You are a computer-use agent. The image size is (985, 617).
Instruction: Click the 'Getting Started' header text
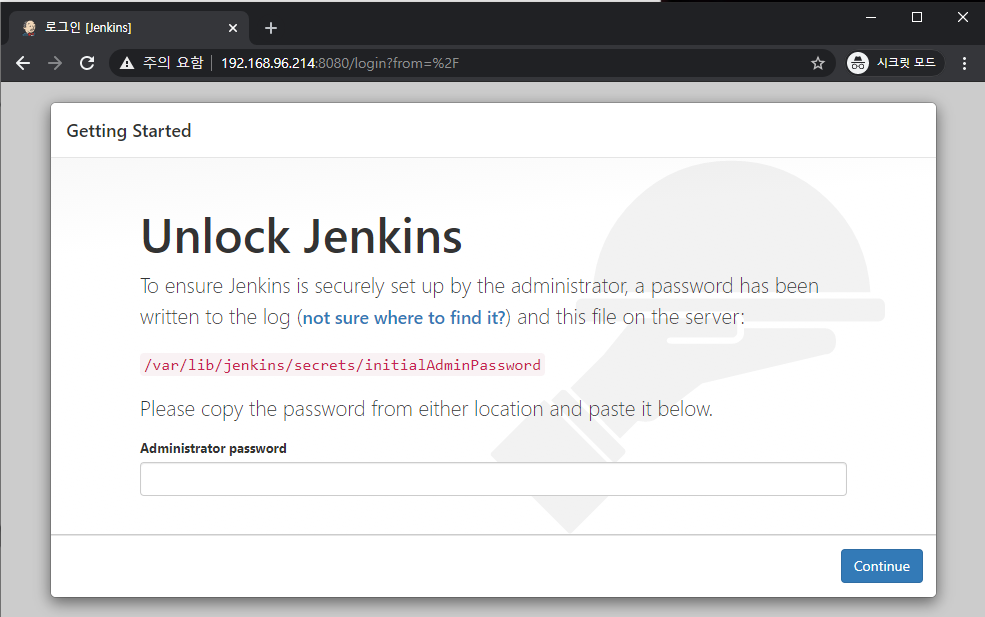point(129,131)
